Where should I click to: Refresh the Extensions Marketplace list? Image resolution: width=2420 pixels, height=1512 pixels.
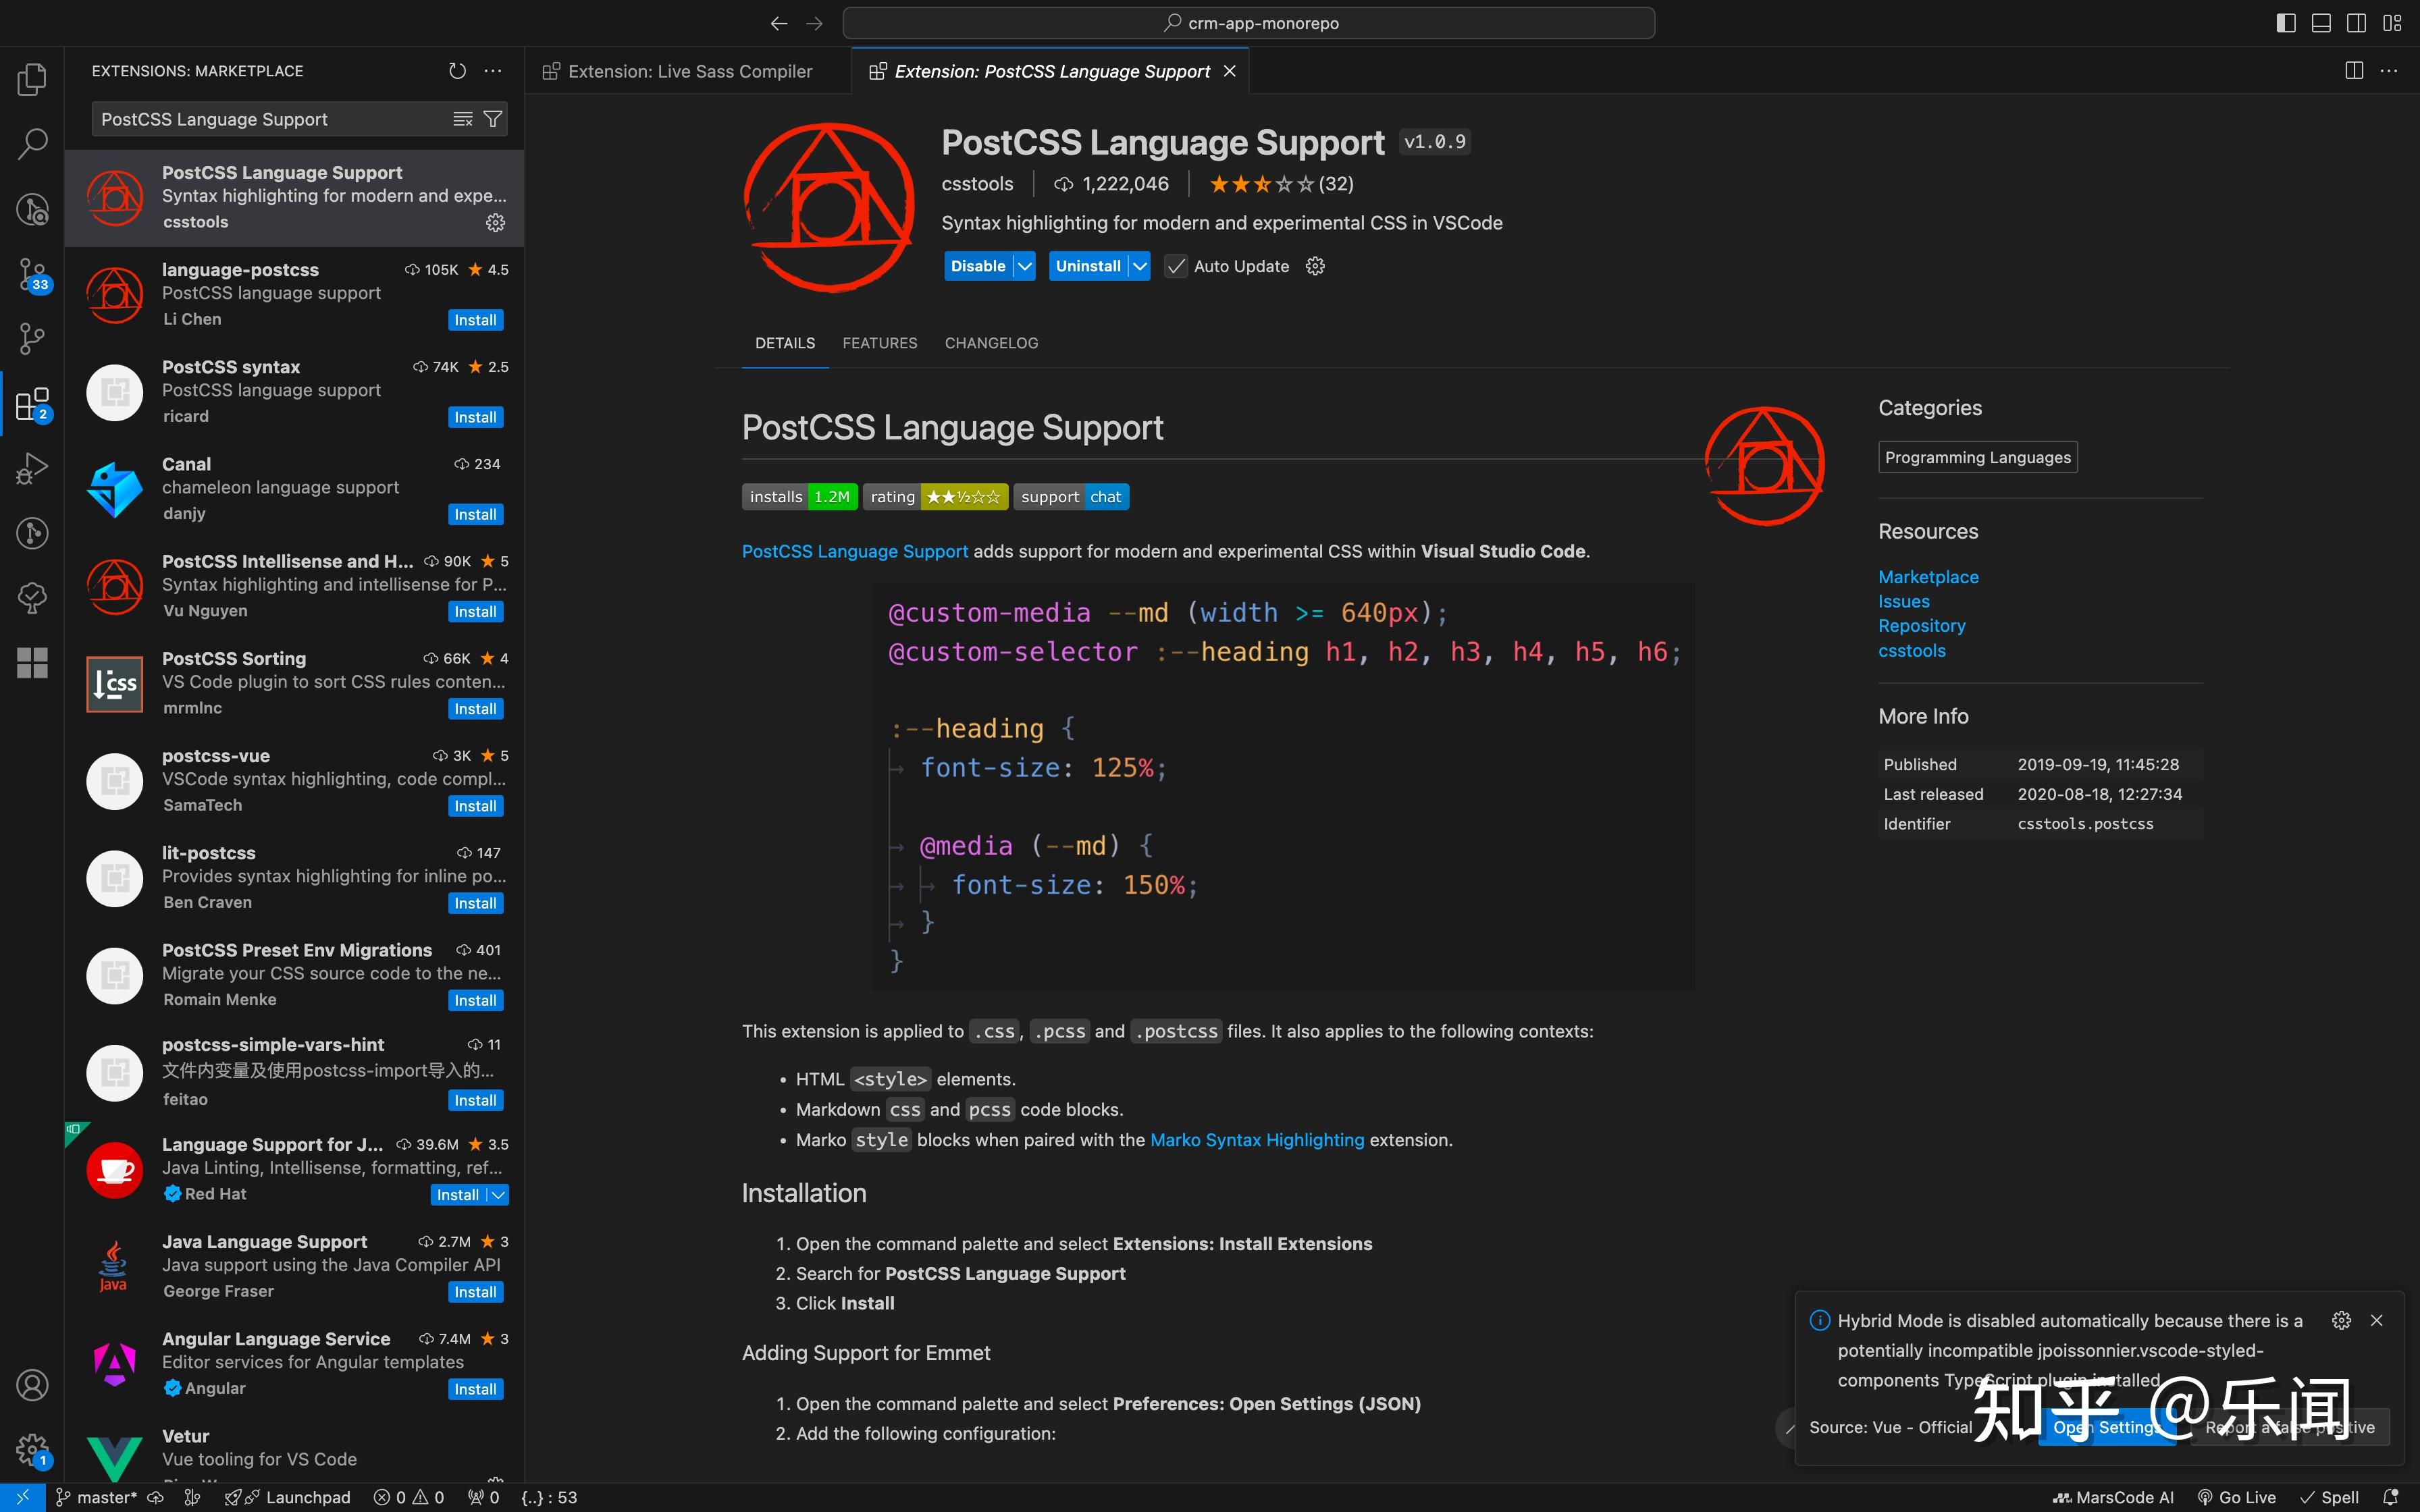click(457, 70)
